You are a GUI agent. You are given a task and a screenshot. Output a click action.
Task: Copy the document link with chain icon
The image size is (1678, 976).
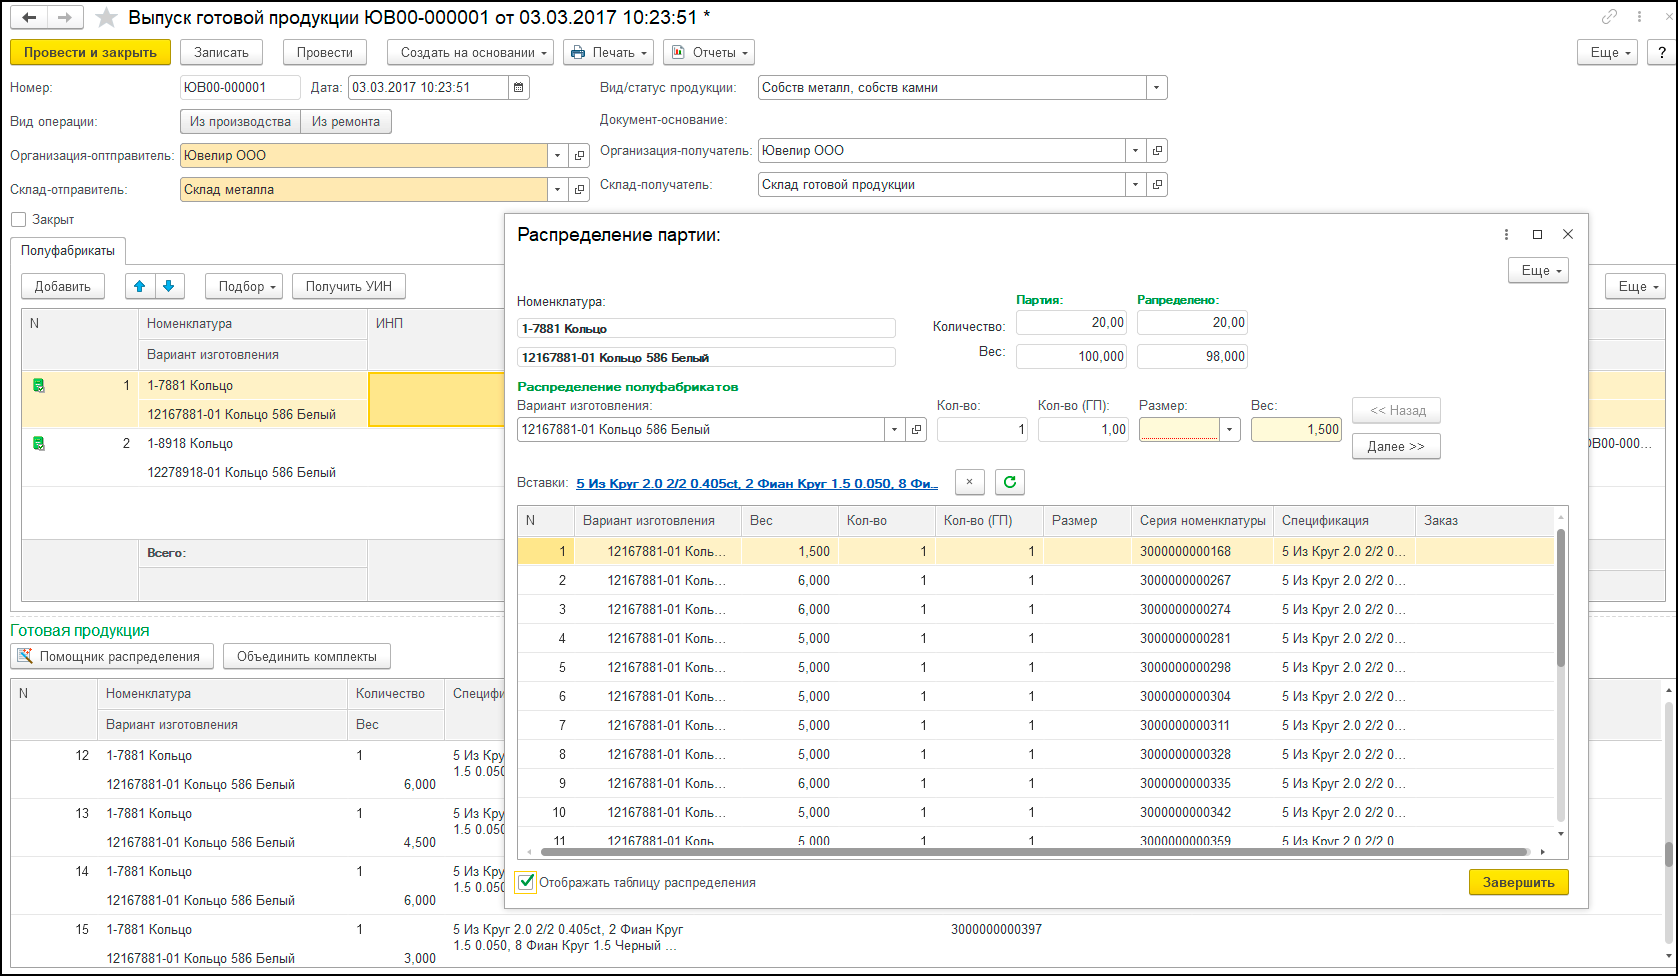point(1609,17)
